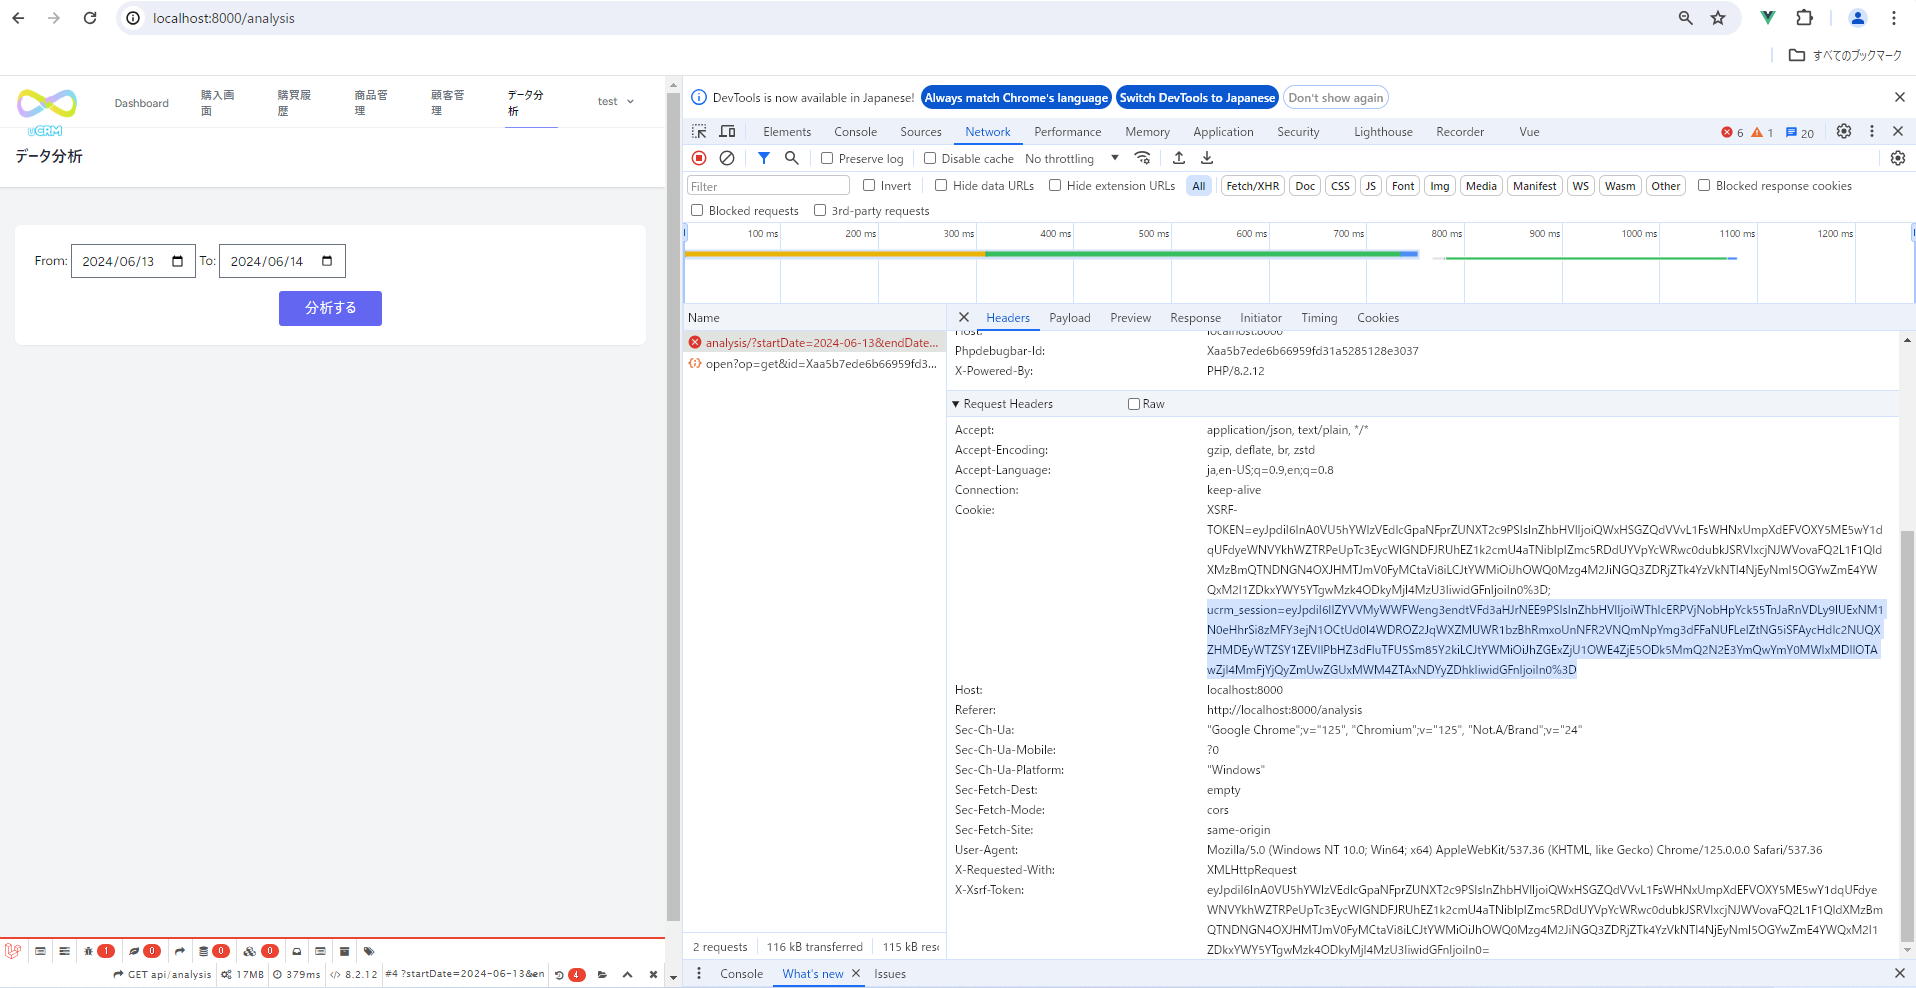Image resolution: width=1916 pixels, height=988 pixels.
Task: Open DevTools main settings gear
Action: pos(1844,131)
